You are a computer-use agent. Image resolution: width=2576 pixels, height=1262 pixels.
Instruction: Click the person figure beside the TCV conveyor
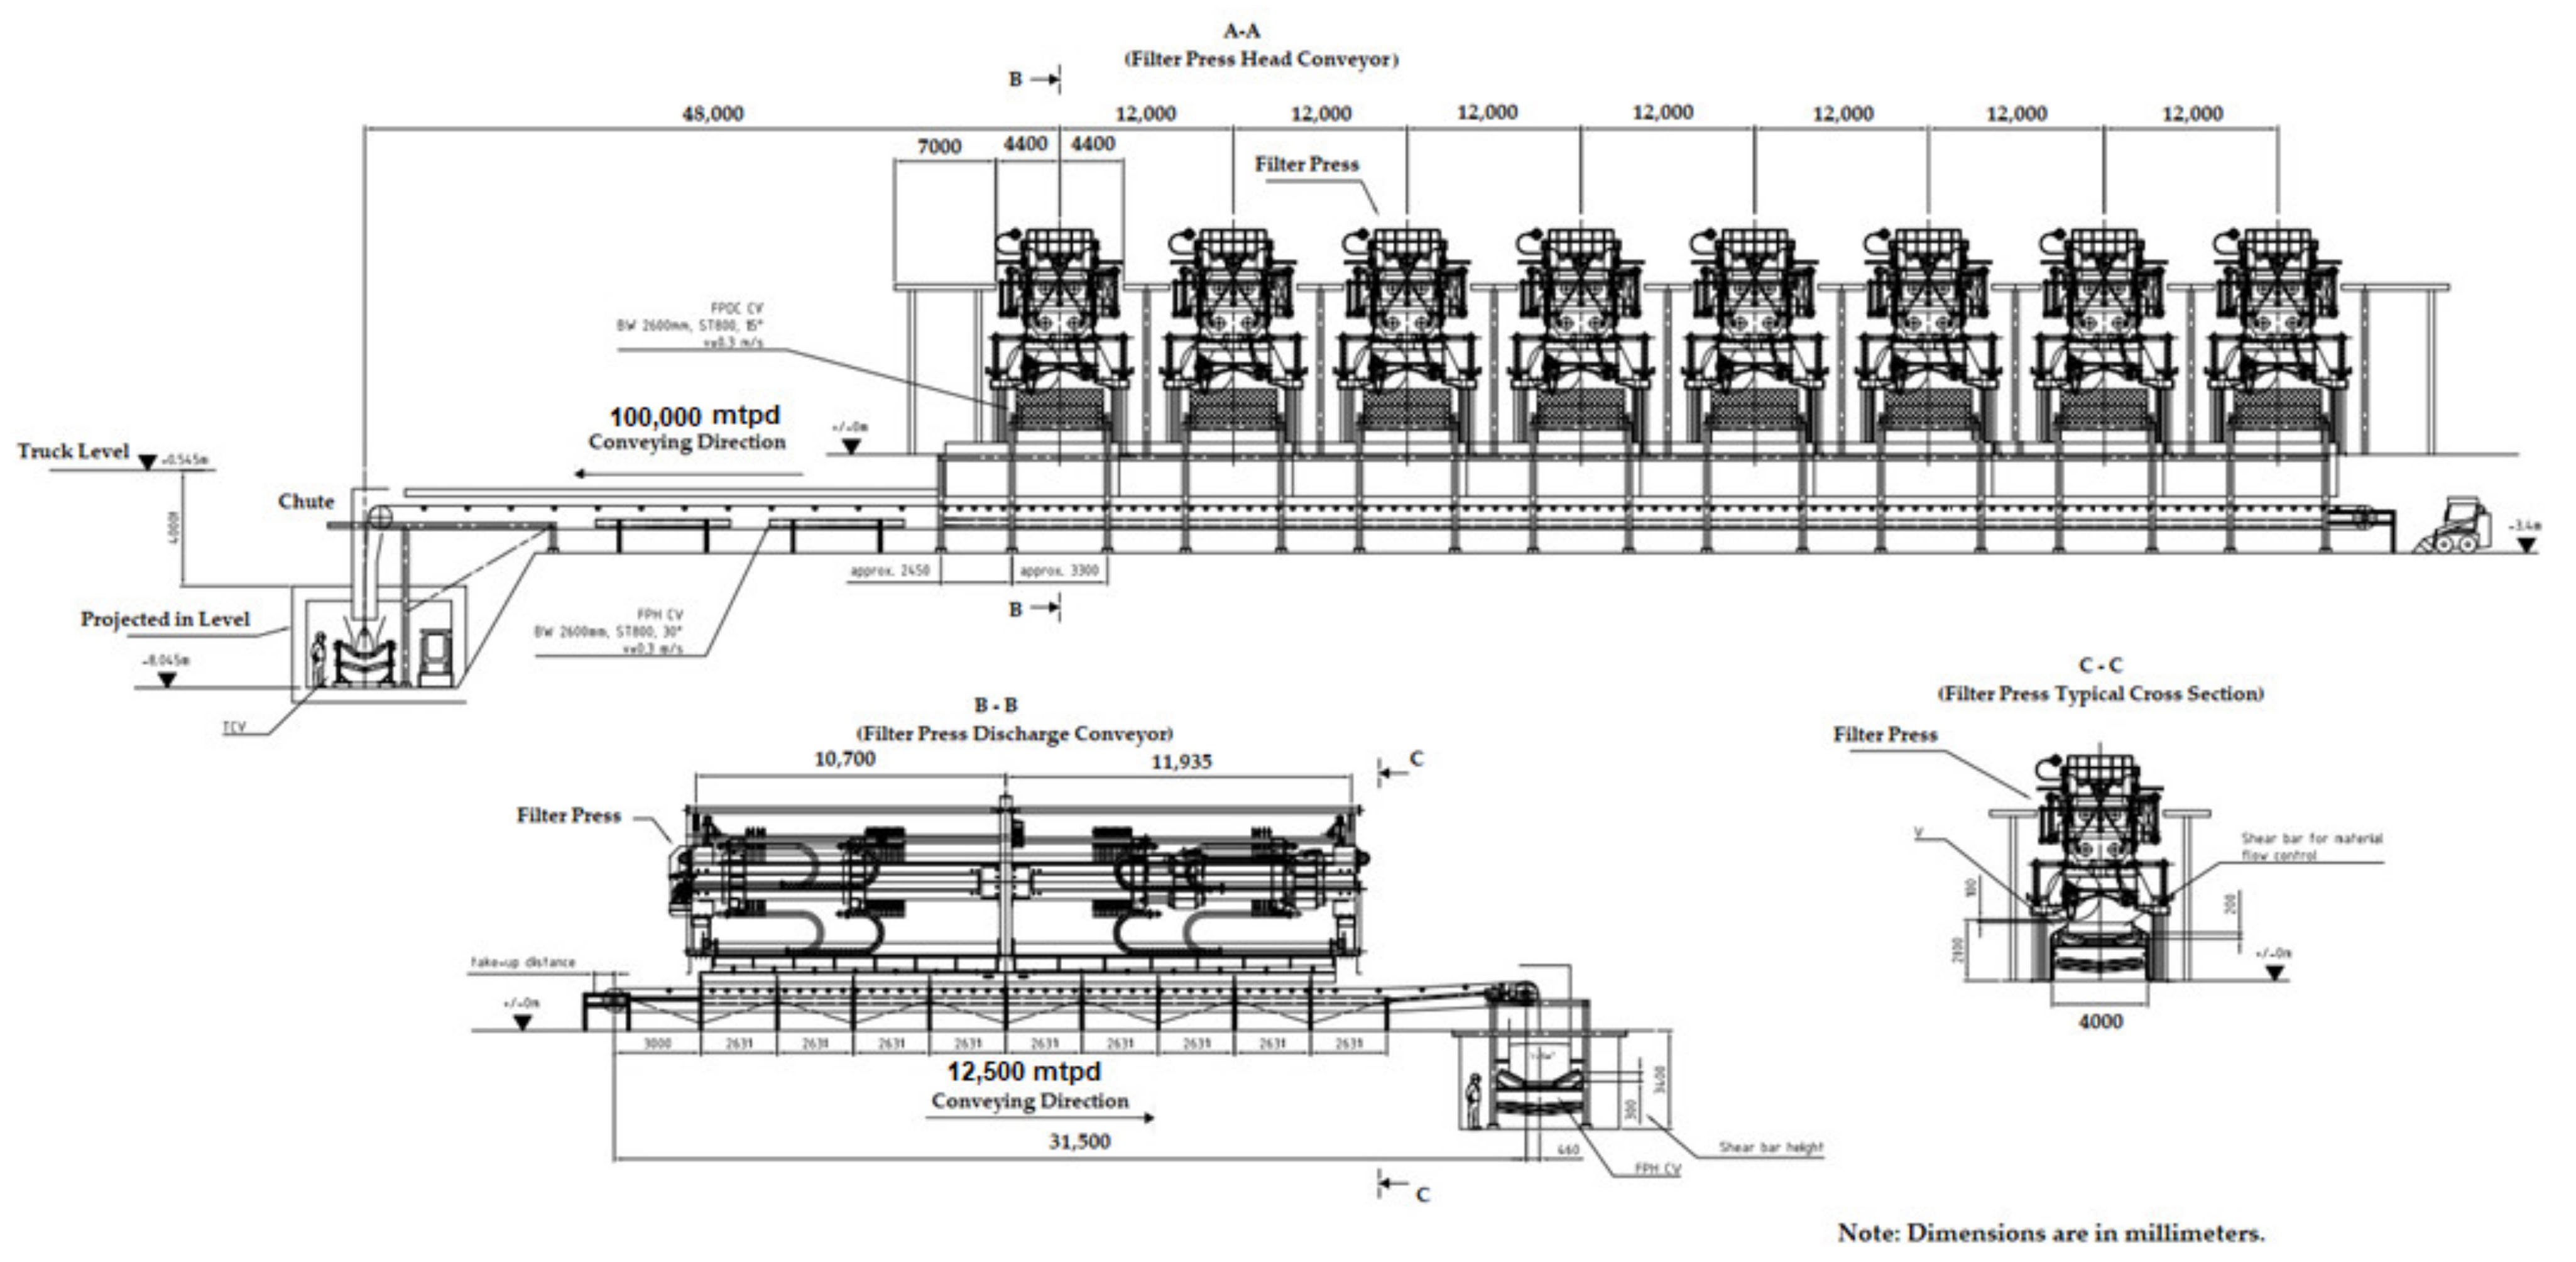click(319, 658)
